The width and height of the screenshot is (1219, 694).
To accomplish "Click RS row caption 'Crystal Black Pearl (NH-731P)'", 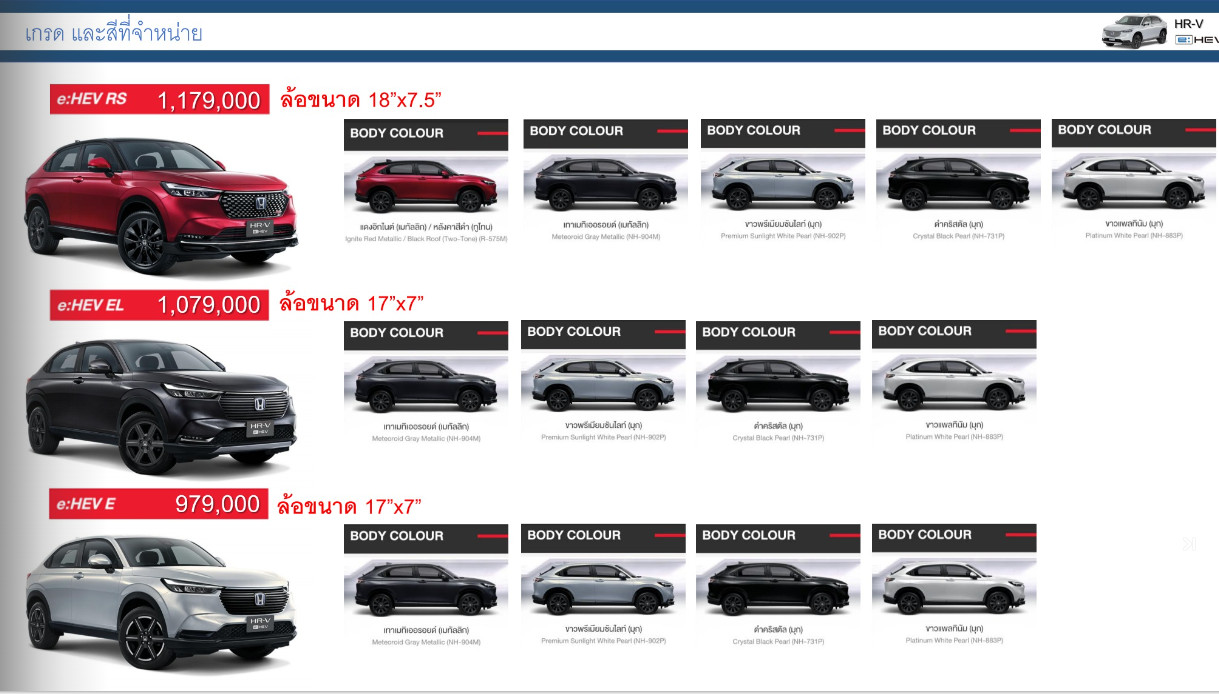I will 957,236.
